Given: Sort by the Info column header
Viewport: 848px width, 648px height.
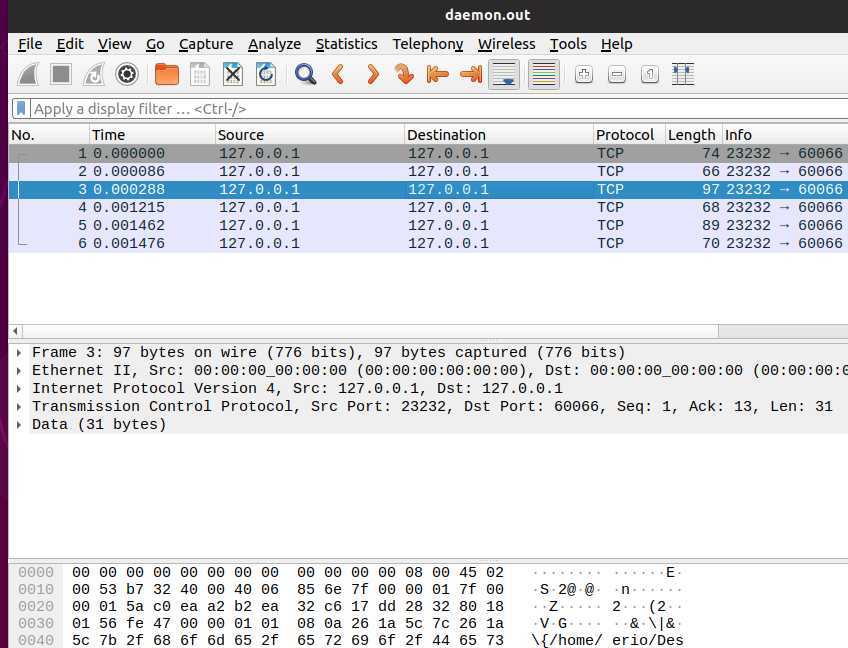Looking at the screenshot, I should 785,135.
